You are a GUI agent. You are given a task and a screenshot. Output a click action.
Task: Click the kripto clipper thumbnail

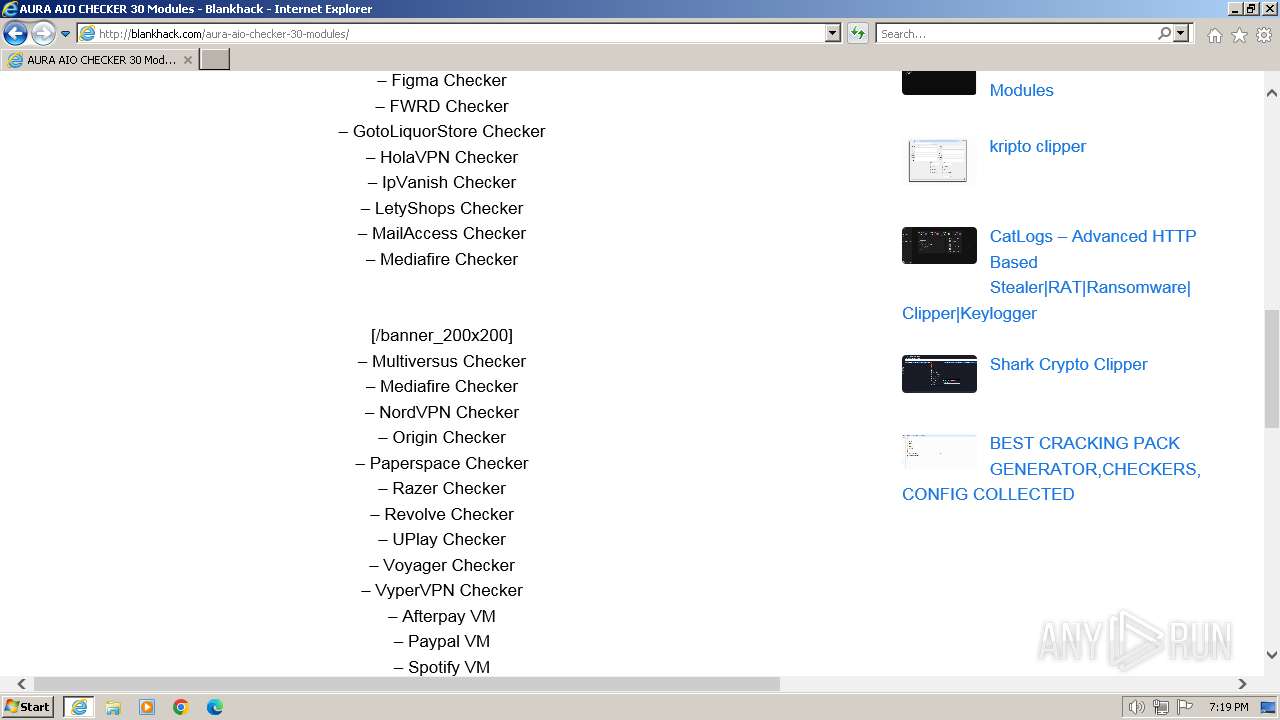(937, 160)
